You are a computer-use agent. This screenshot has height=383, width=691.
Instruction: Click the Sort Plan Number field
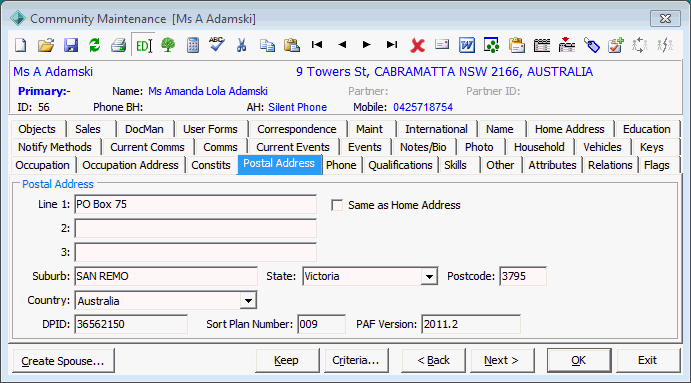coord(321,324)
